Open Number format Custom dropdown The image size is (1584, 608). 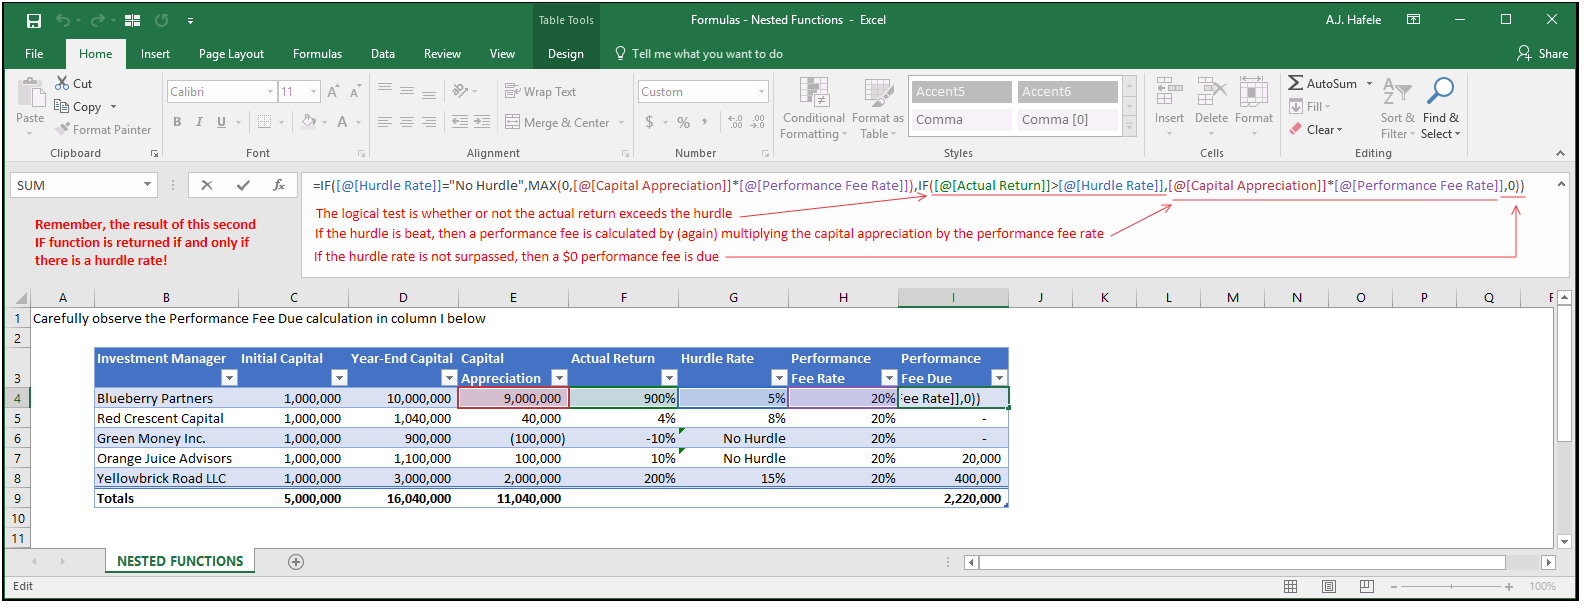[761, 92]
